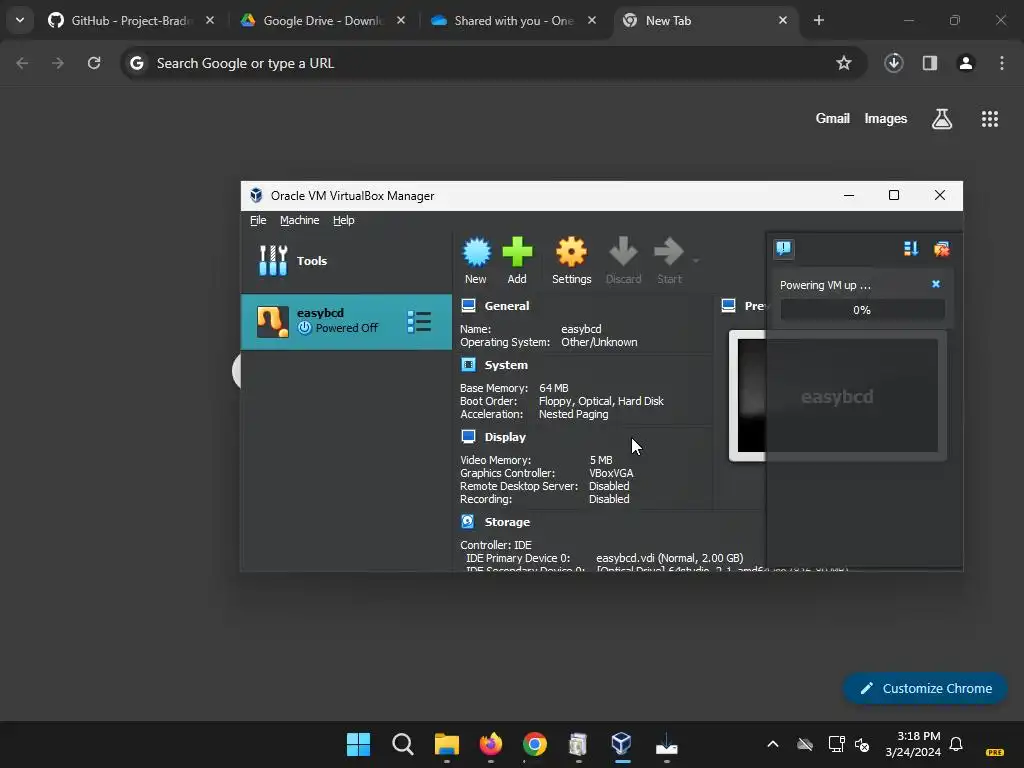
Task: Click the System section chip icon
Action: tap(468, 364)
